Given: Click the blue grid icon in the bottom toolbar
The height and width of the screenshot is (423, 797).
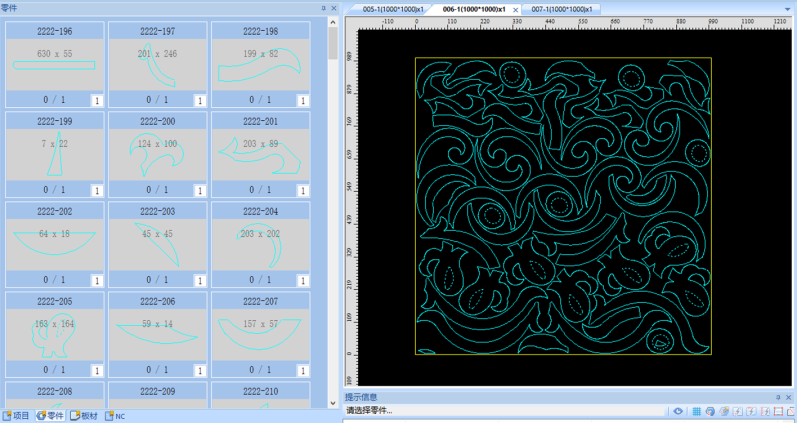Looking at the screenshot, I should pyautogui.click(x=696, y=411).
